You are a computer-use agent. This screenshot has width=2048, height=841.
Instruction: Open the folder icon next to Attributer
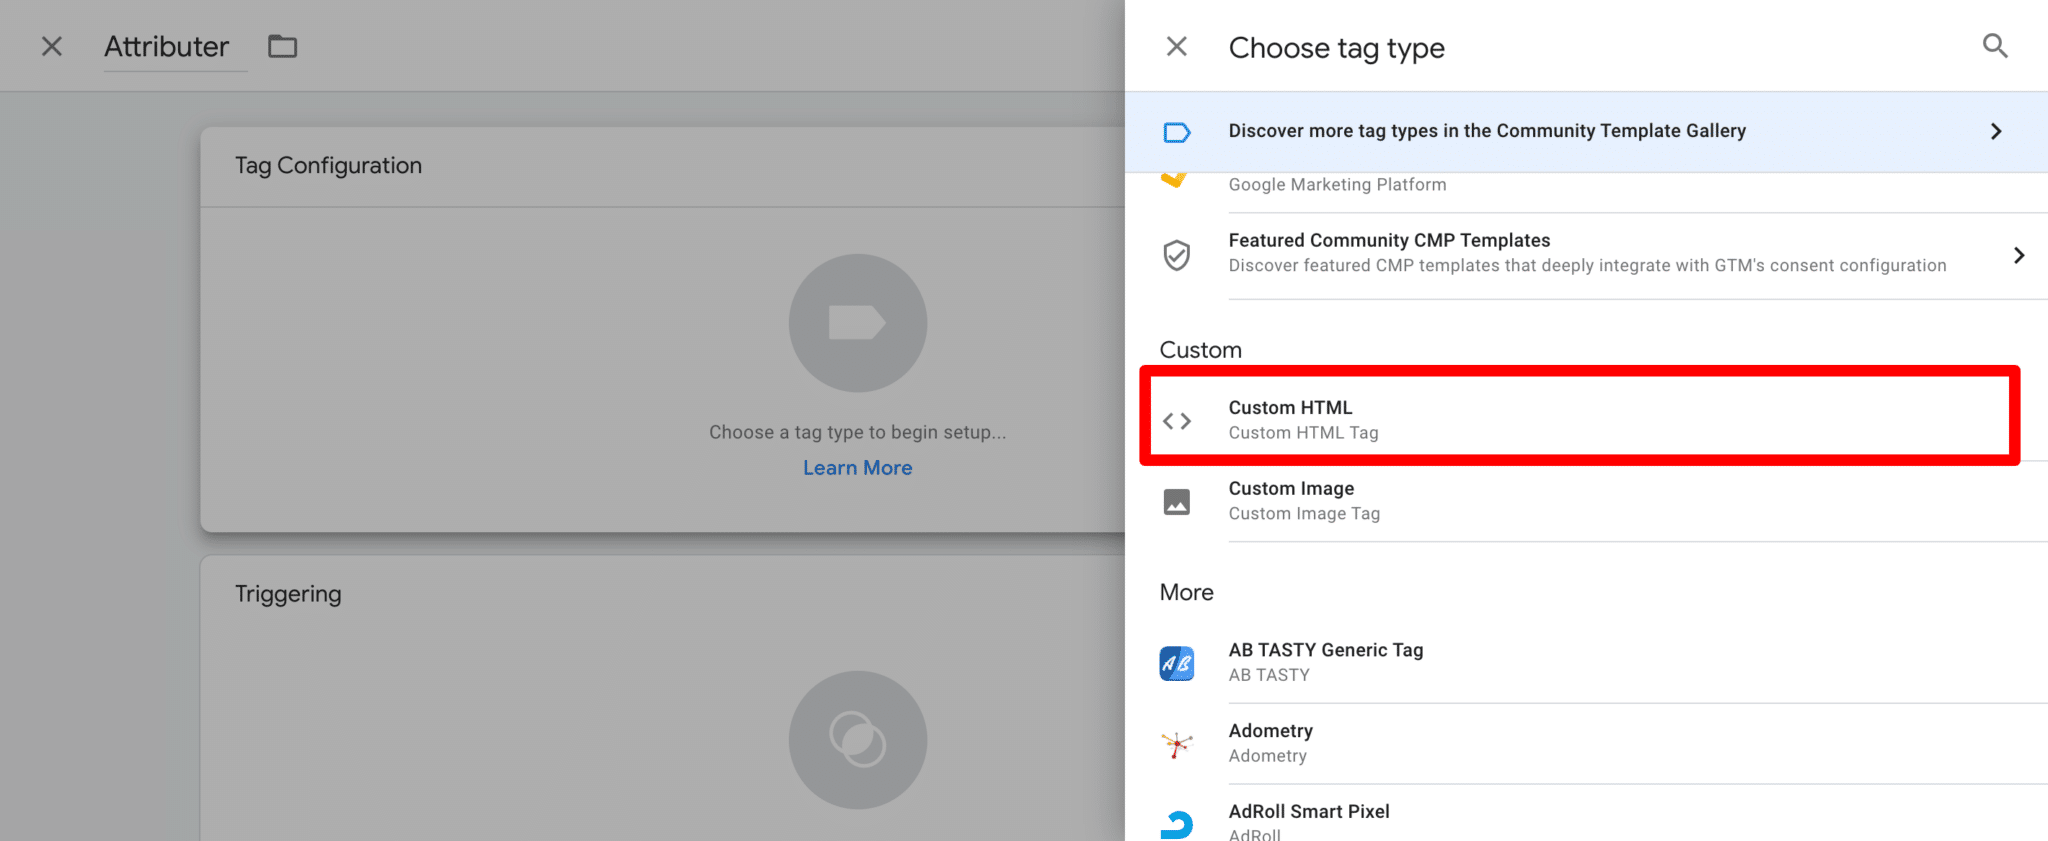(283, 46)
